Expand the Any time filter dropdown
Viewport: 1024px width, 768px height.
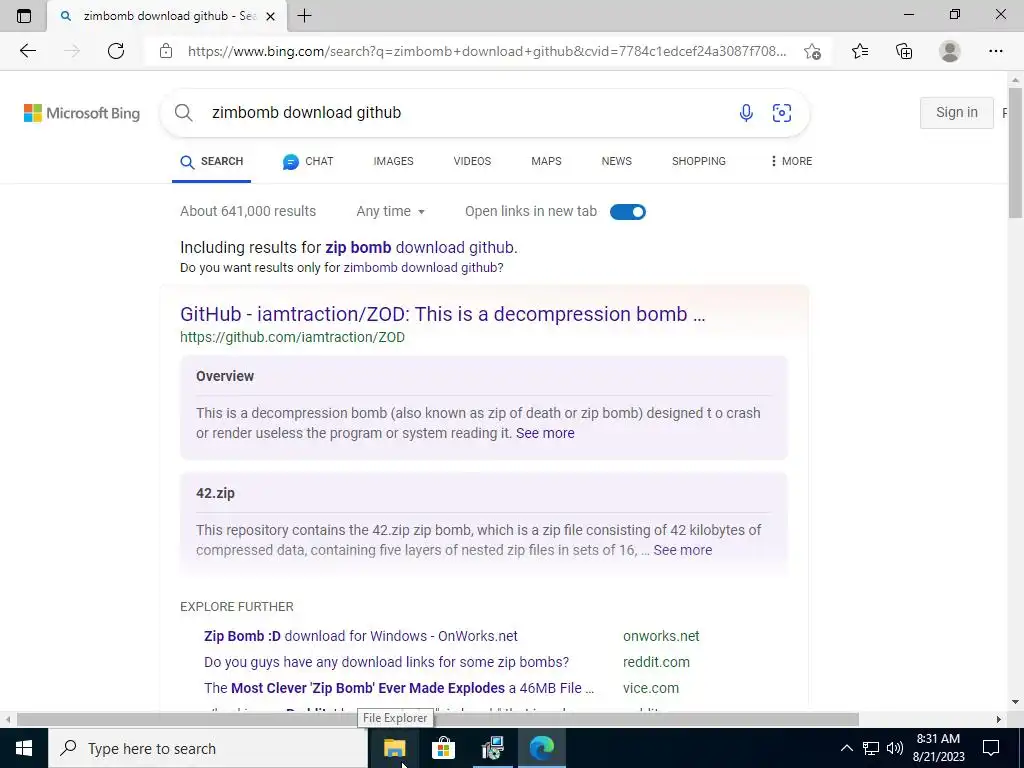click(391, 212)
